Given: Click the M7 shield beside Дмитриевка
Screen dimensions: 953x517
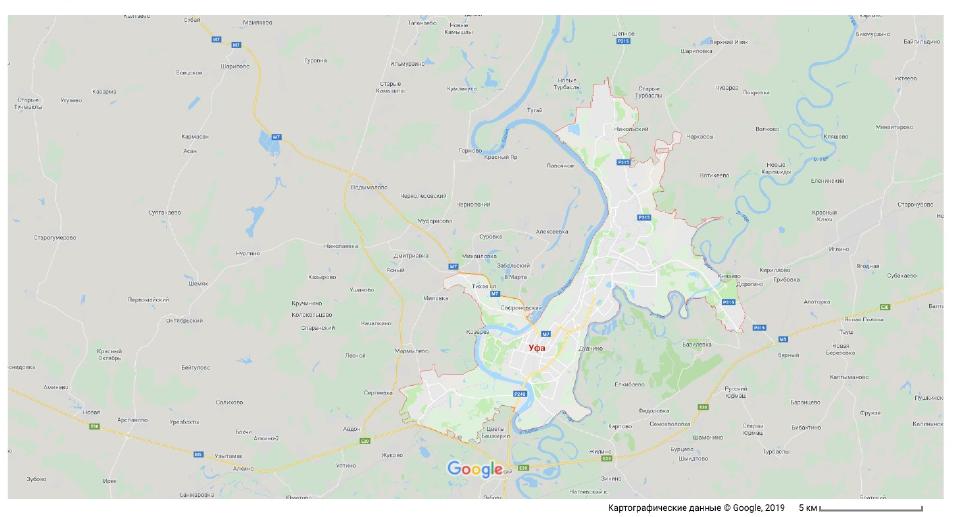Looking at the screenshot, I should pos(453,266).
